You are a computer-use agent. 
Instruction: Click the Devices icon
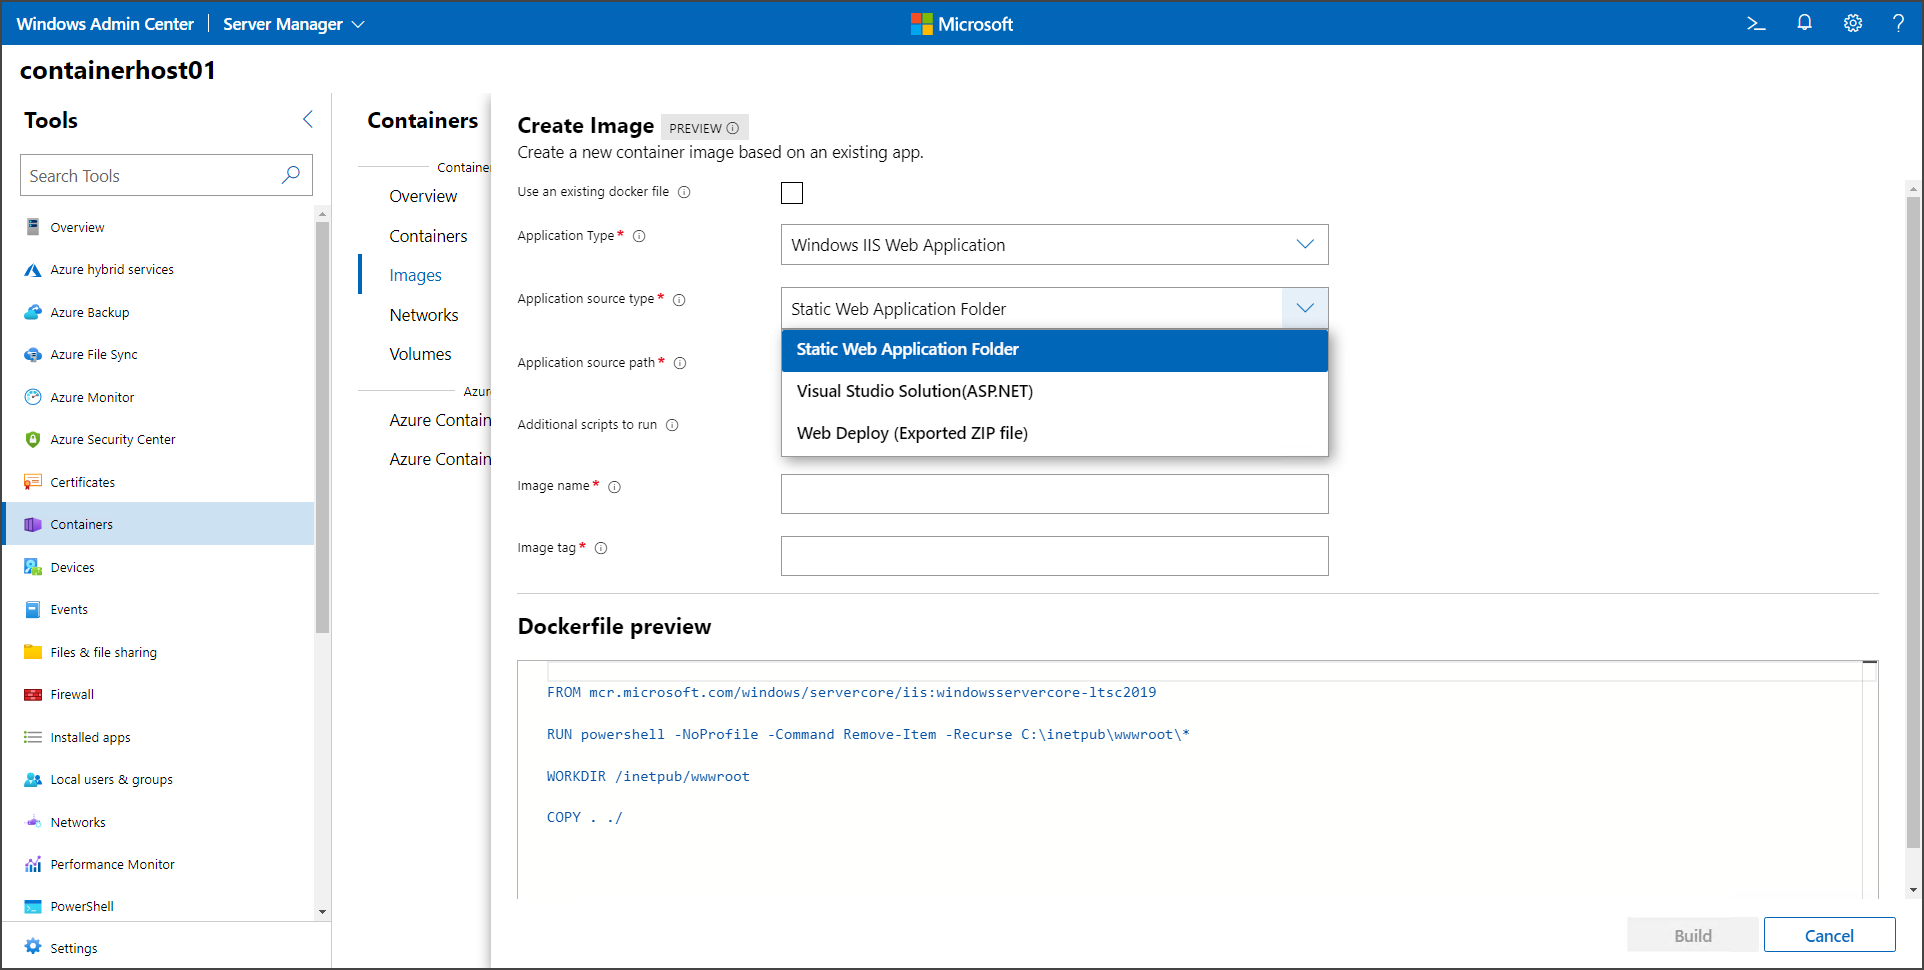coord(33,567)
